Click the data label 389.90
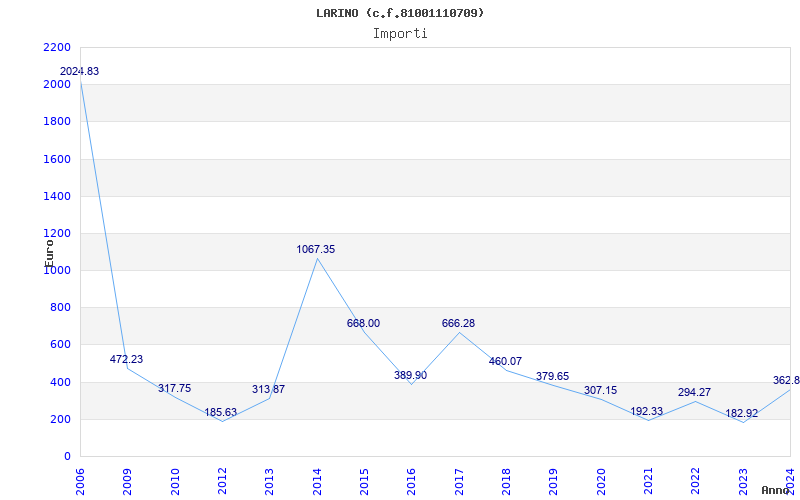800x500 pixels. pos(411,376)
